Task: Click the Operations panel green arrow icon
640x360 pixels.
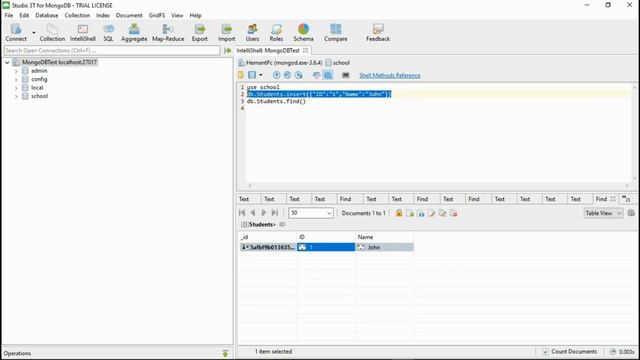Action: (225, 353)
